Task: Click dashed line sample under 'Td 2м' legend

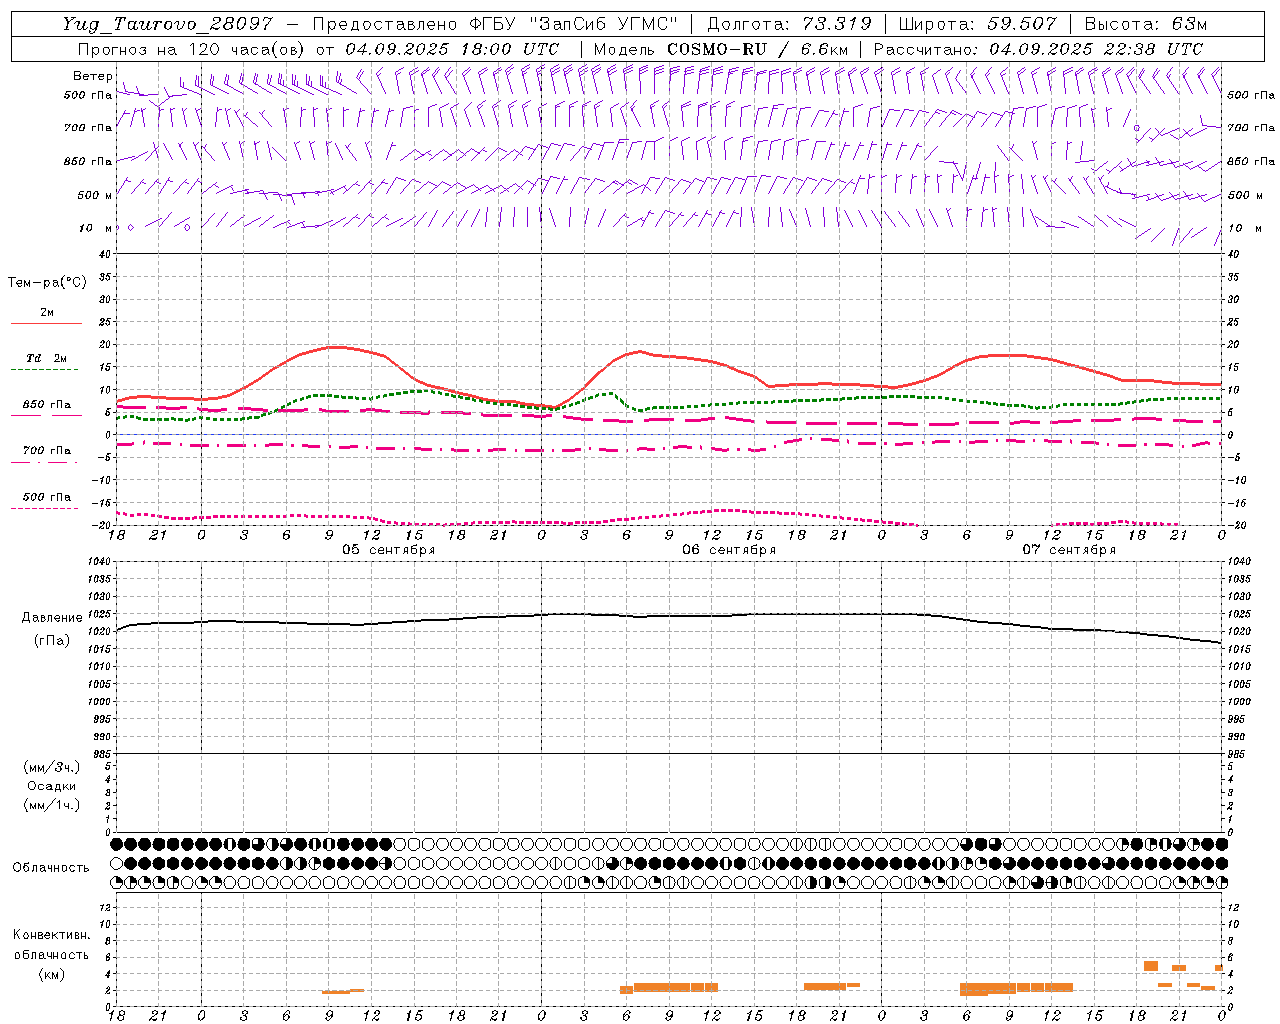Action: tap(44, 370)
